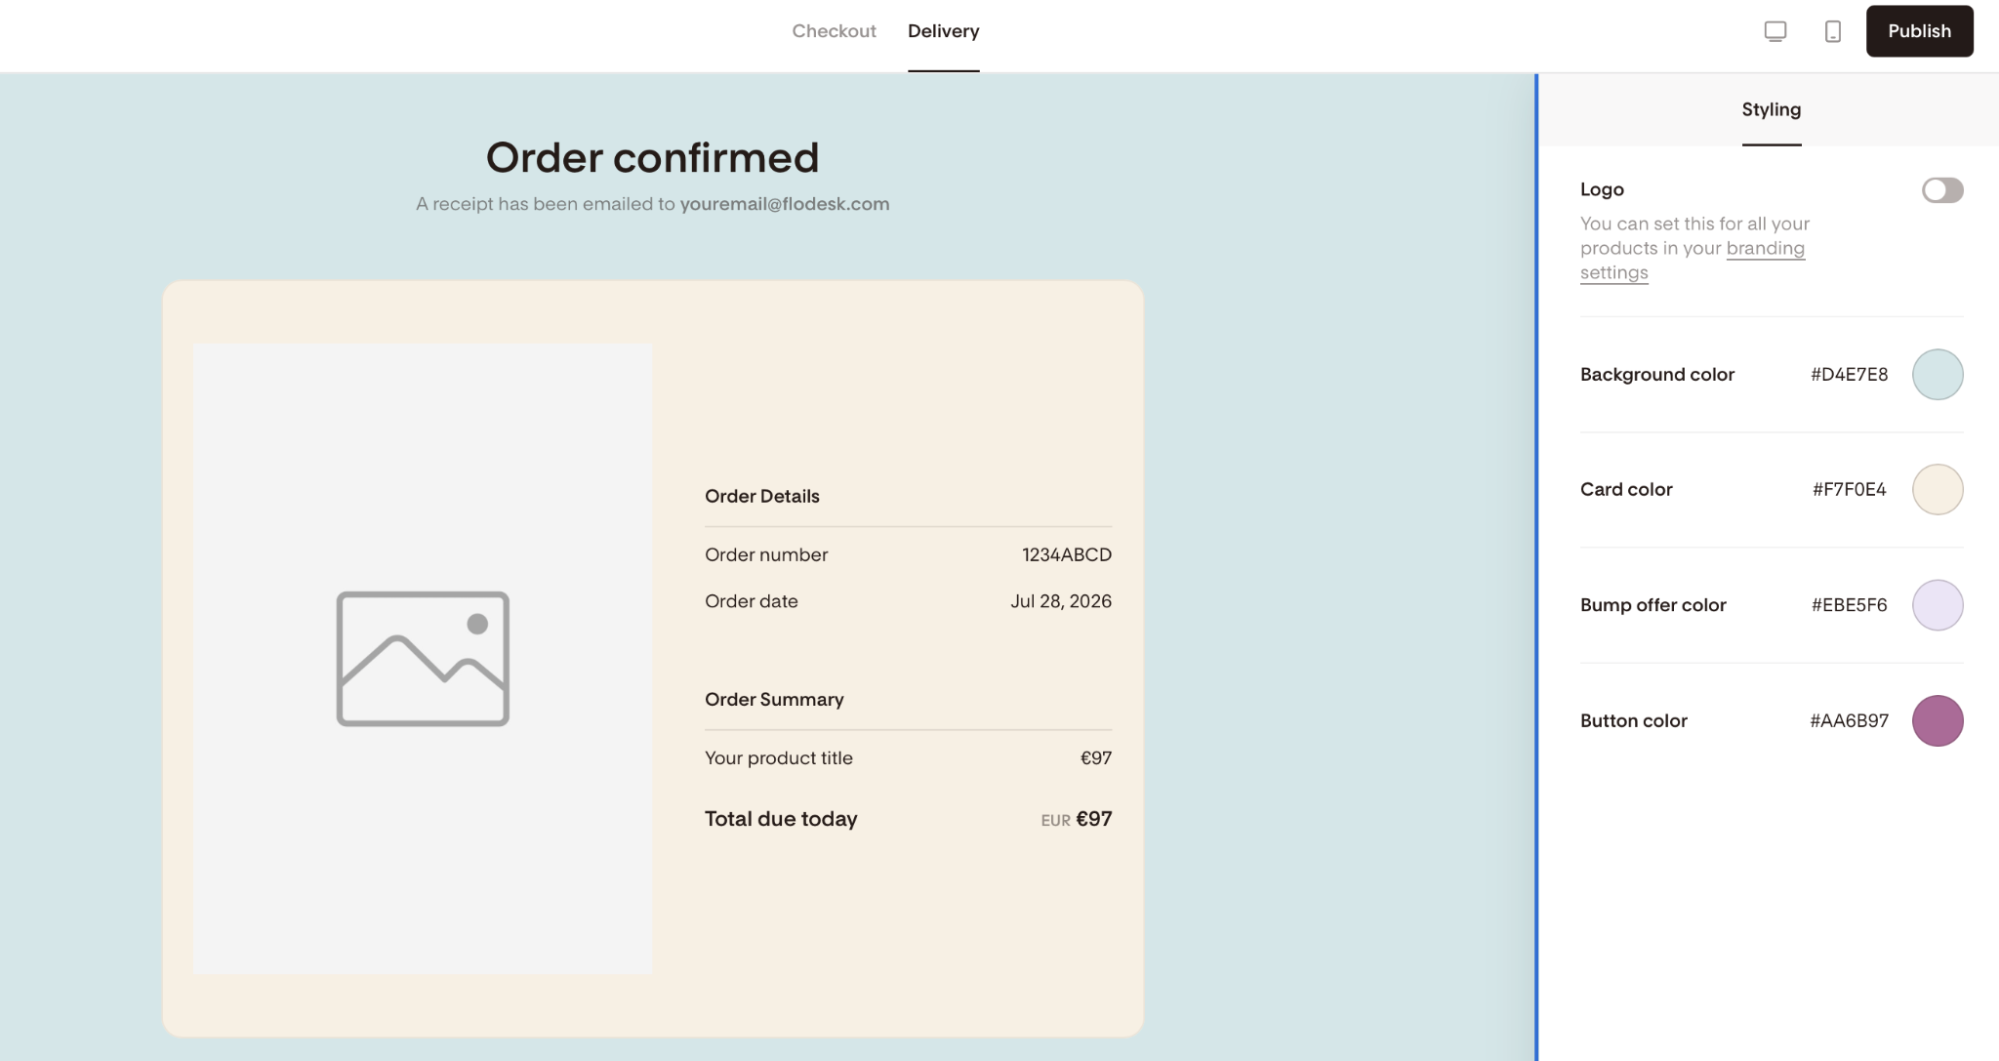Edit the Bump offer hex #EBE5F6
Screen dimensions: 1999x1061
(x=1849, y=605)
